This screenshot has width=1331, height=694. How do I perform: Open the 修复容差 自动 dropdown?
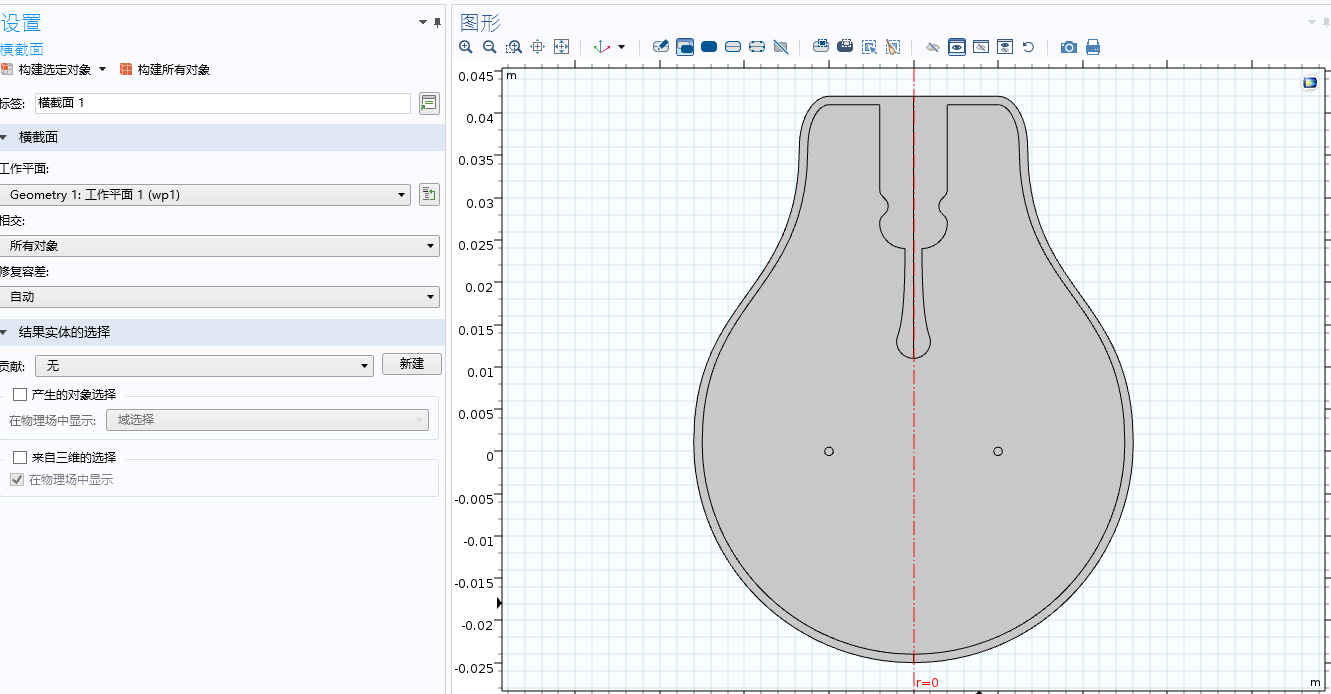[220, 297]
